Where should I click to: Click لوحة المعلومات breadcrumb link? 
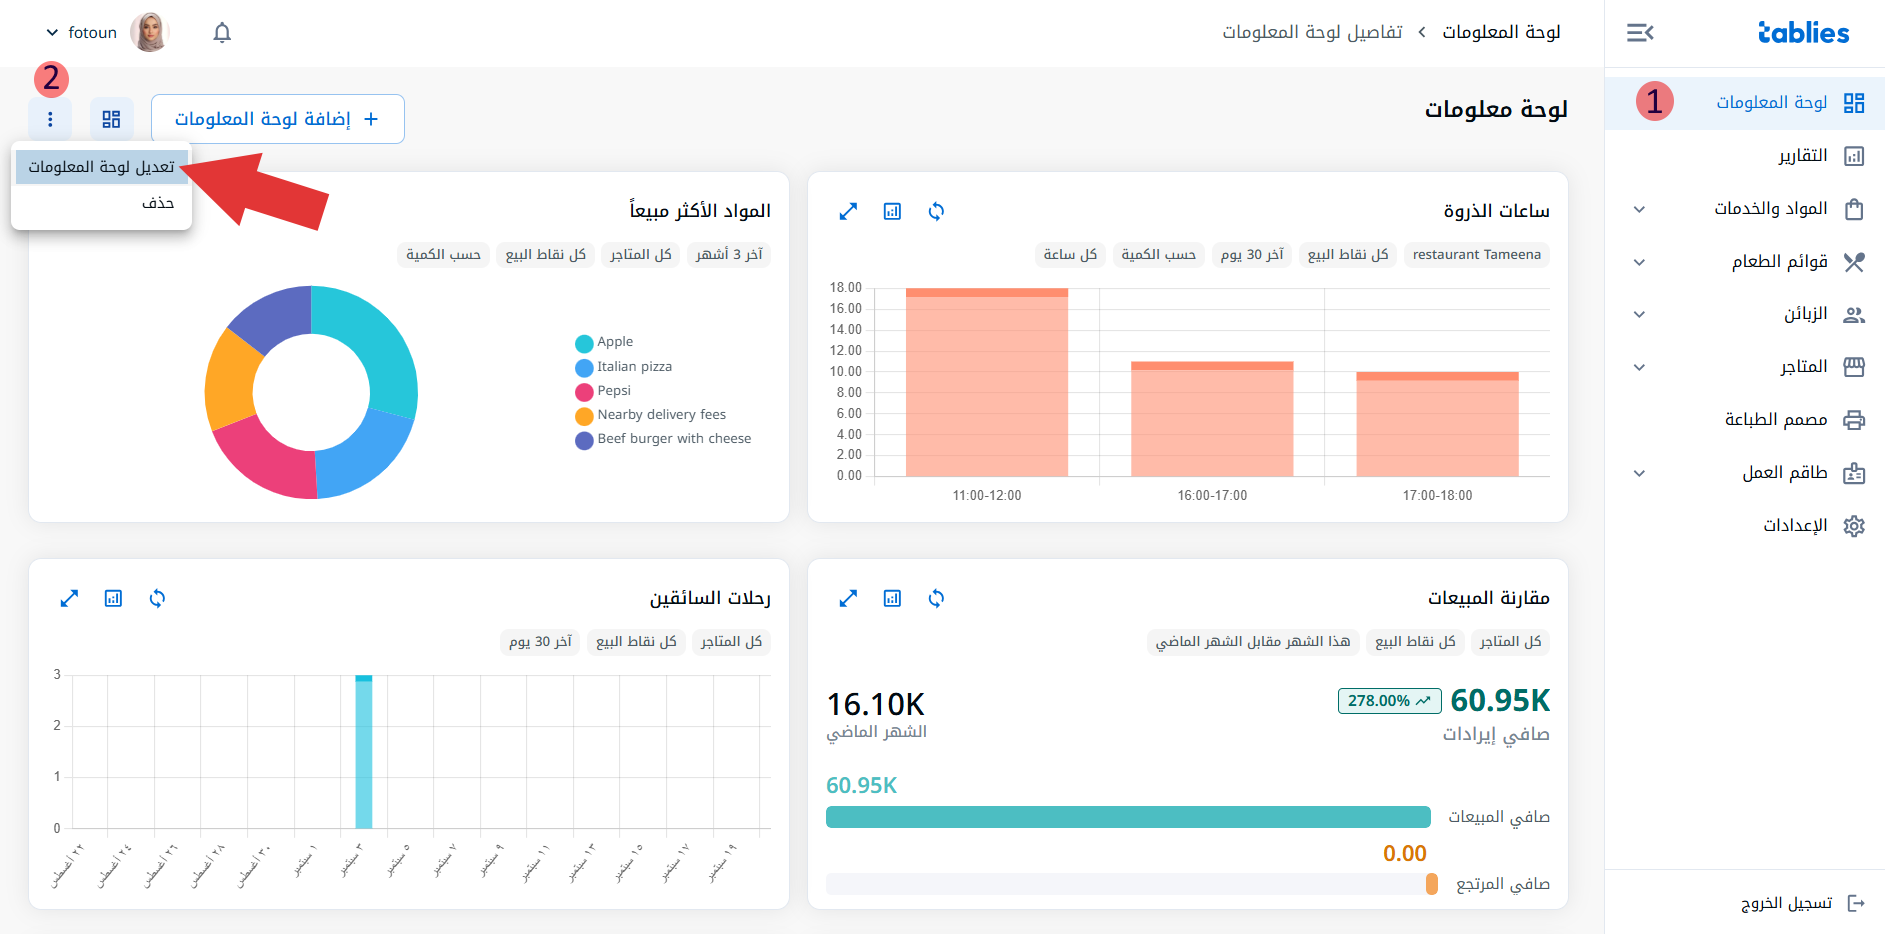tap(1501, 32)
